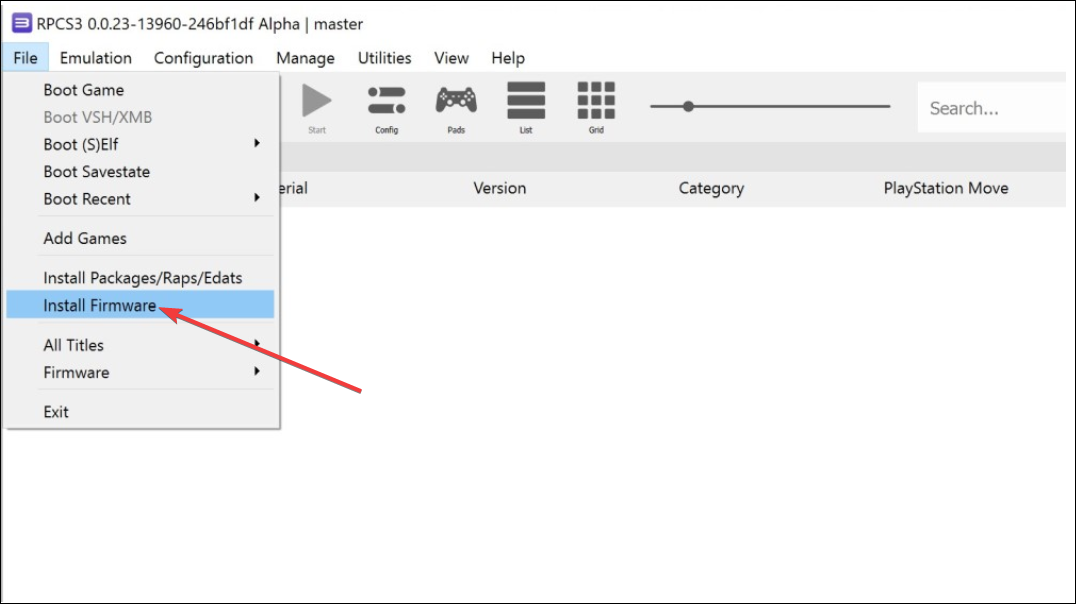This screenshot has height=604, width=1076.
Task: Open the Configuration menu
Action: coord(204,58)
